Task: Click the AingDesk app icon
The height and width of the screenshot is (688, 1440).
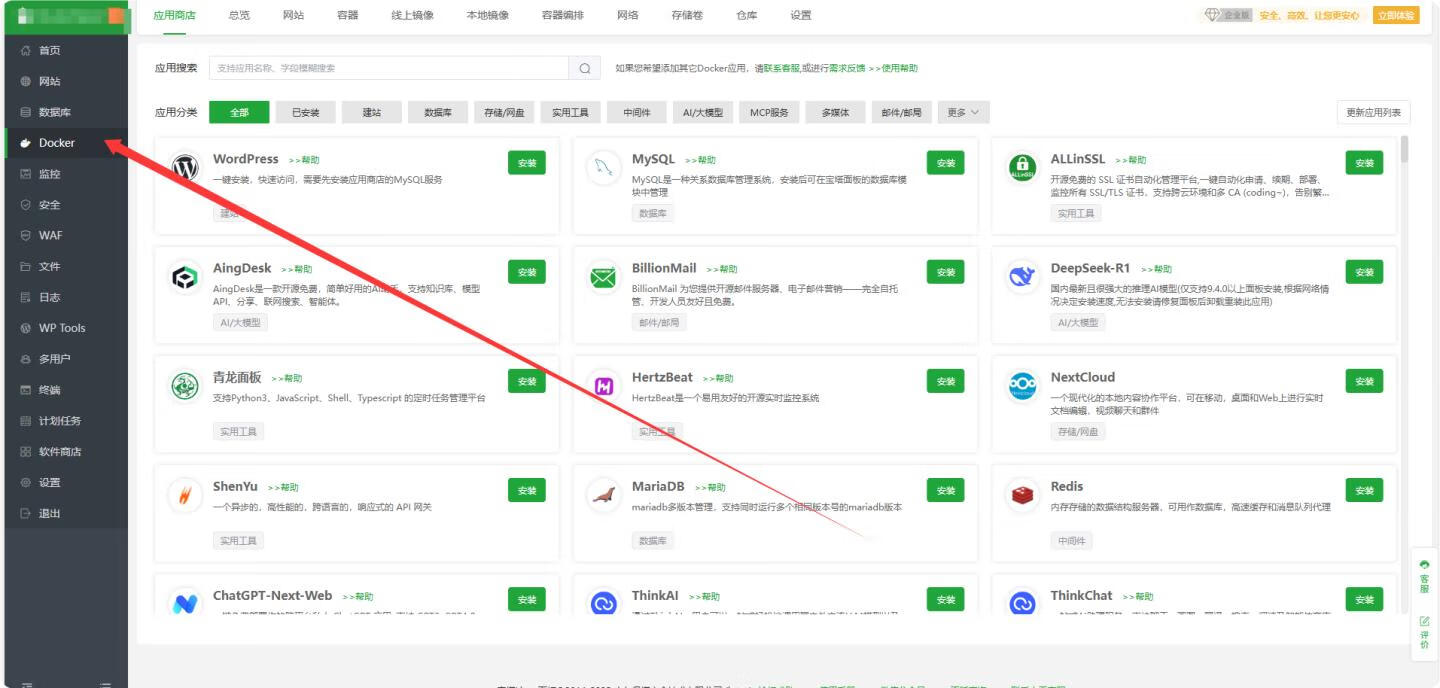Action: pos(185,277)
